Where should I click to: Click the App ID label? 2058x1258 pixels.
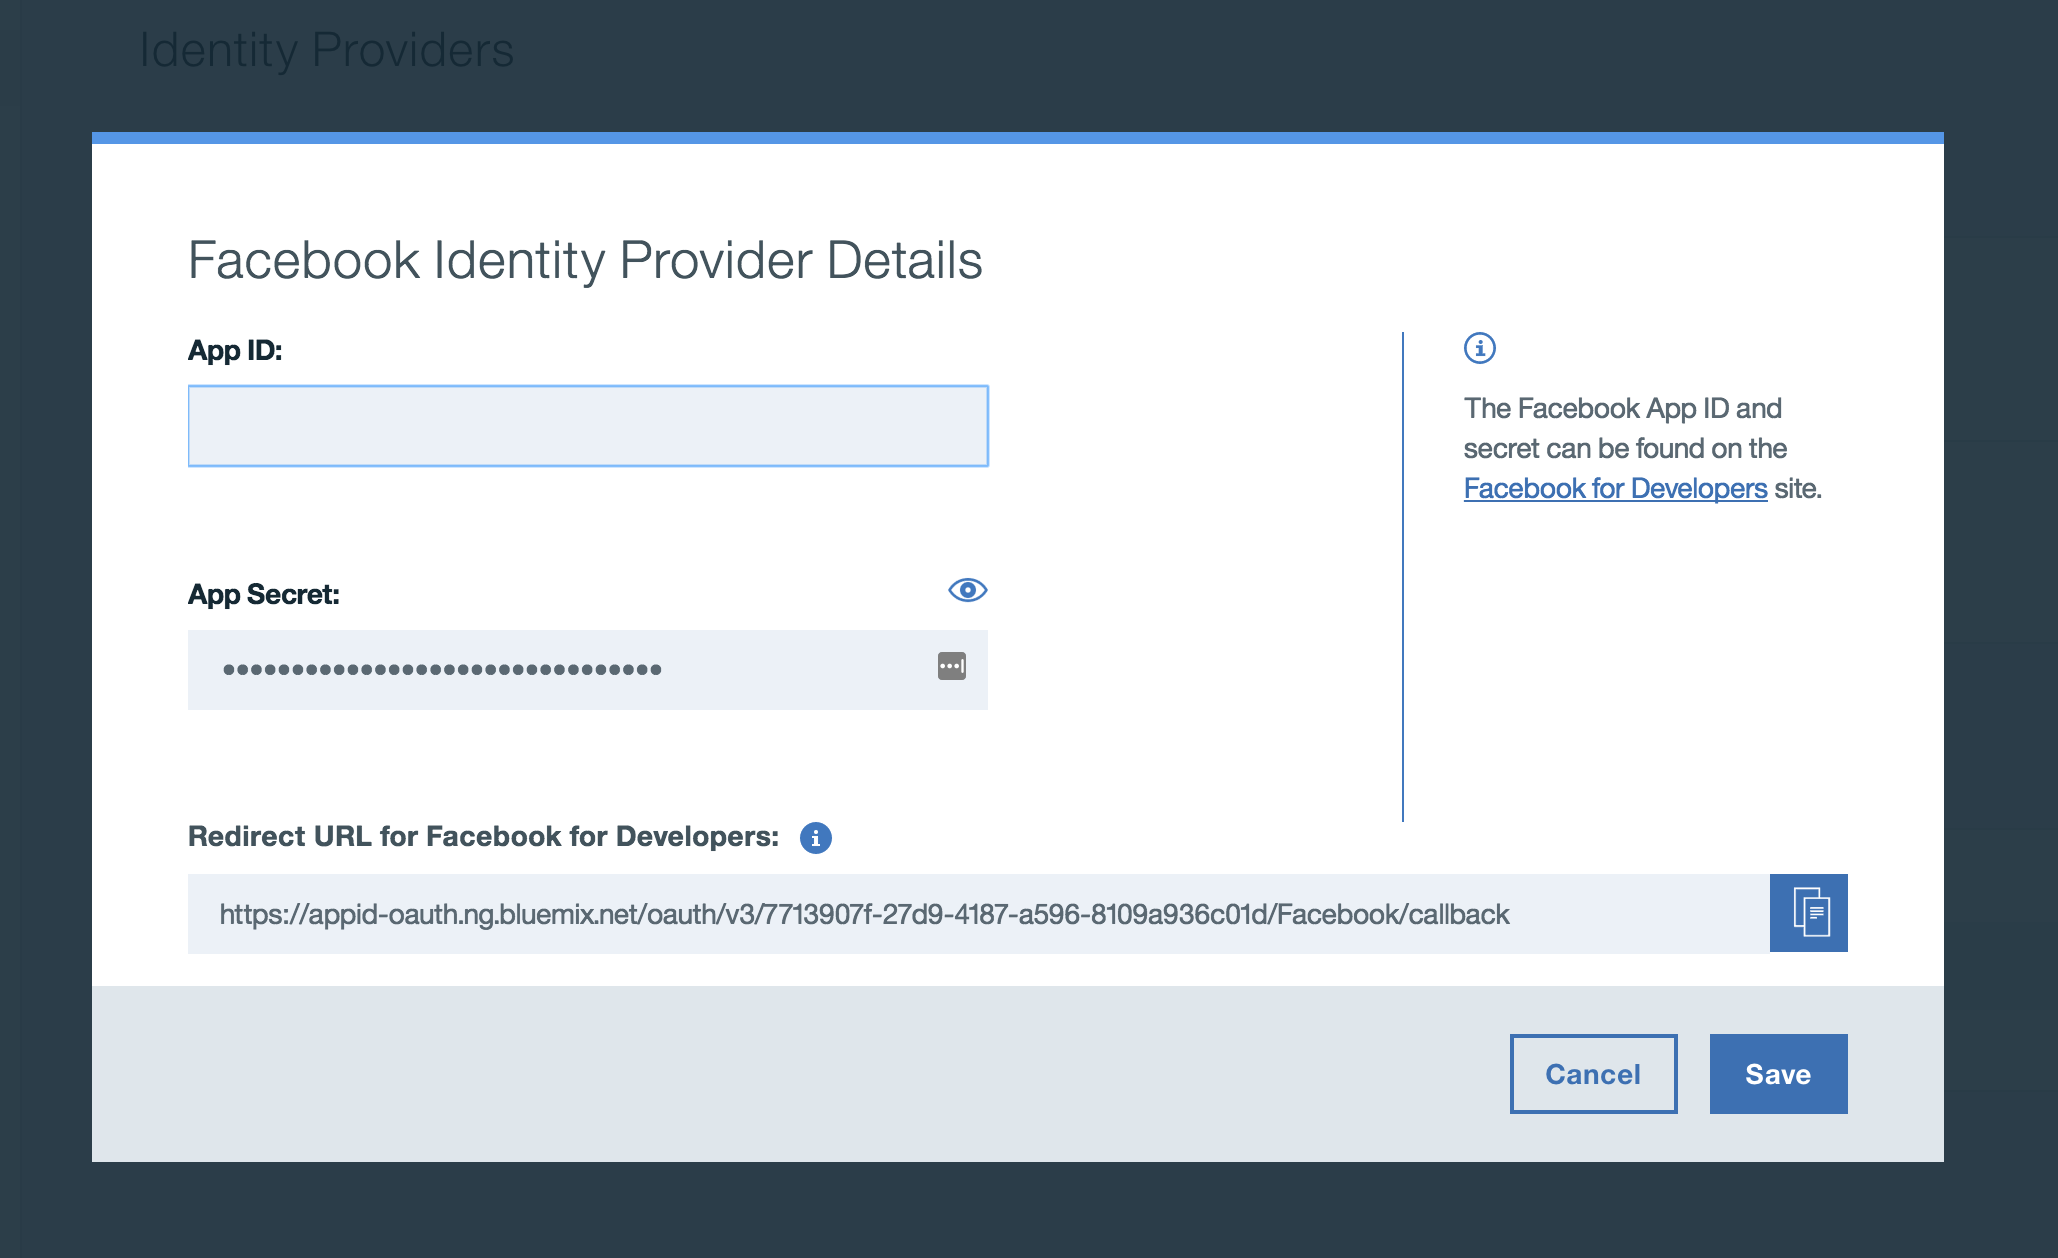(x=235, y=351)
